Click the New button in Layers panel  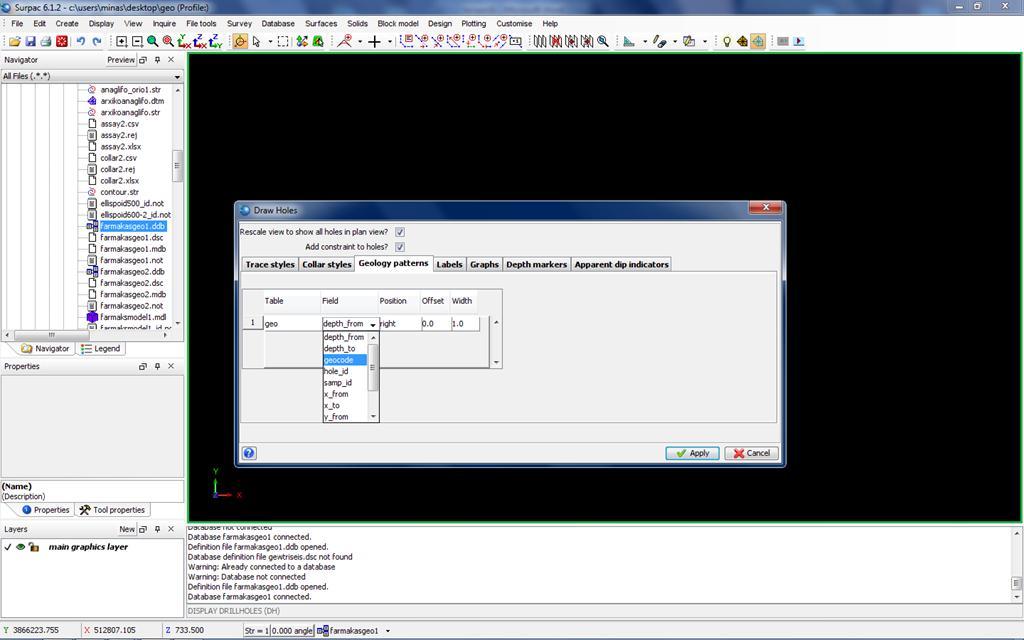click(127, 529)
